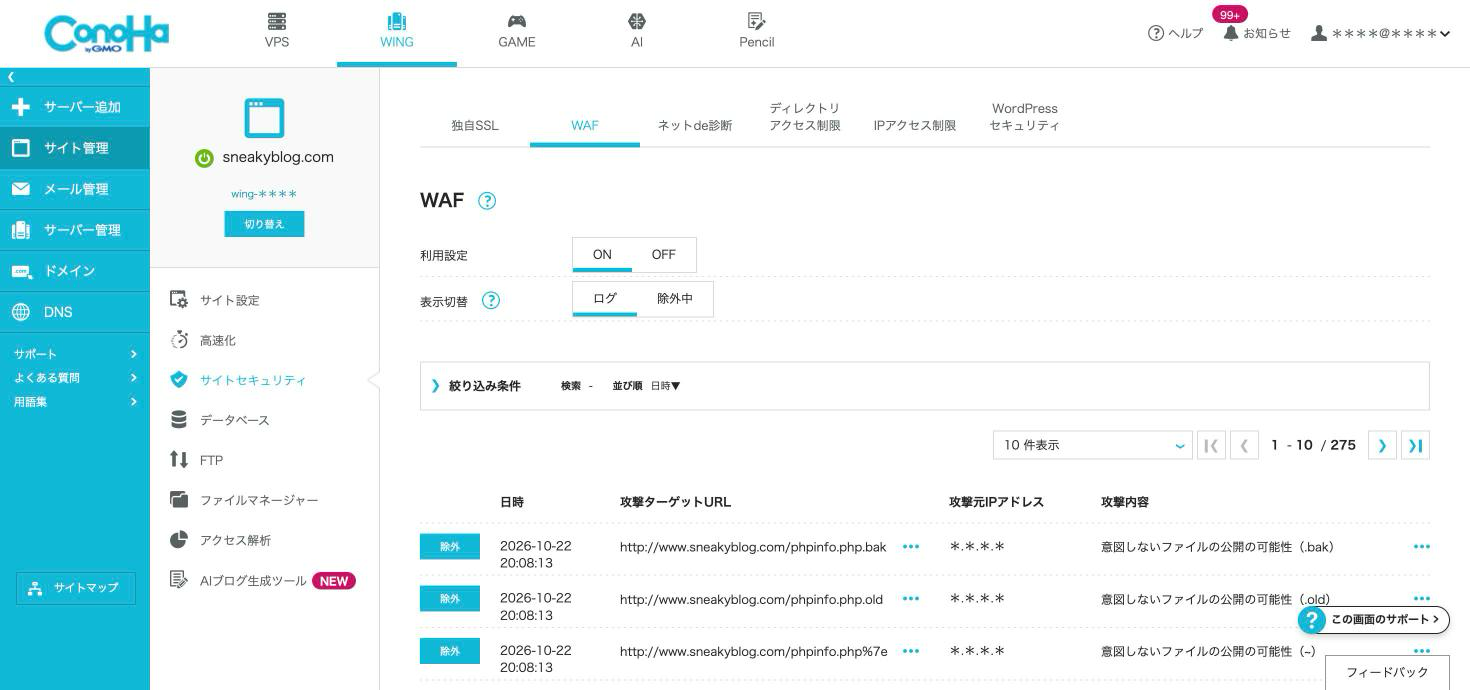The height and width of the screenshot is (690, 1470).
Task: Click the 切り替え site switch button
Action: tap(264, 224)
